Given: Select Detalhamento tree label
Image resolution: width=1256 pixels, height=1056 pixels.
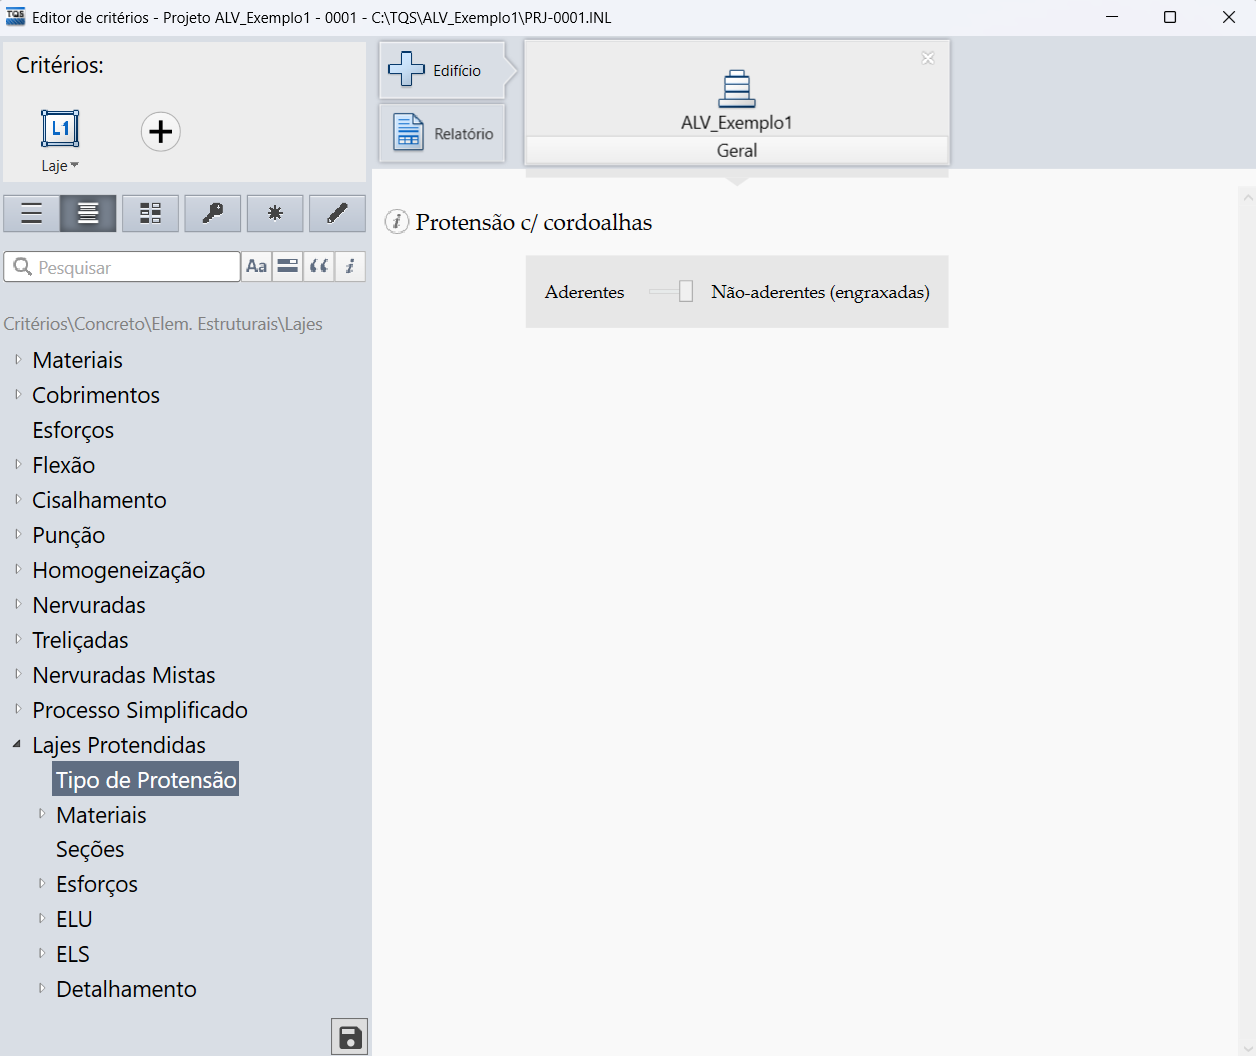Looking at the screenshot, I should (126, 989).
